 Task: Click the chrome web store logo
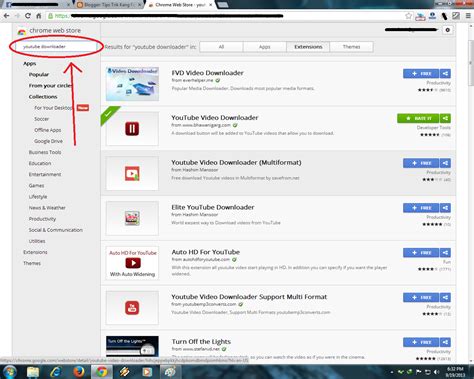pyautogui.click(x=49, y=31)
